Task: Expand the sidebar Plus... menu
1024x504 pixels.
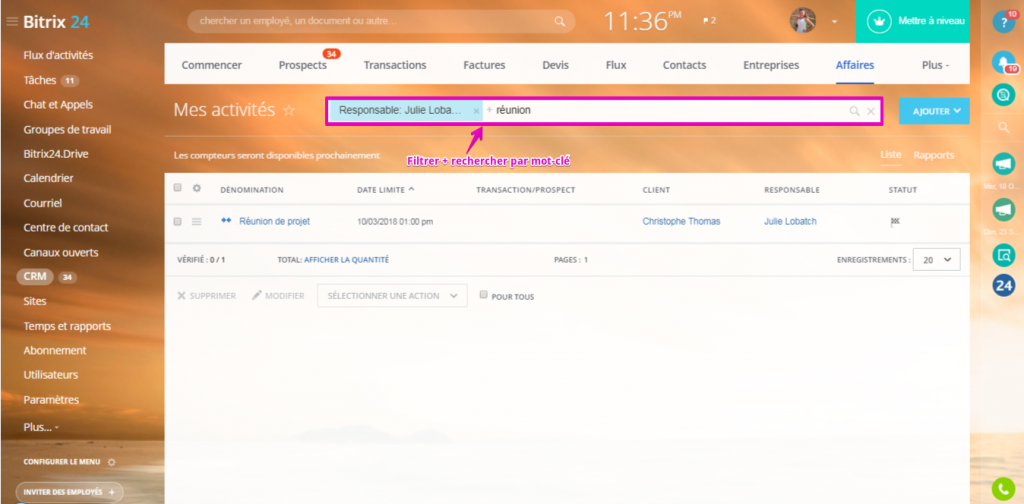Action: pyautogui.click(x=41, y=427)
